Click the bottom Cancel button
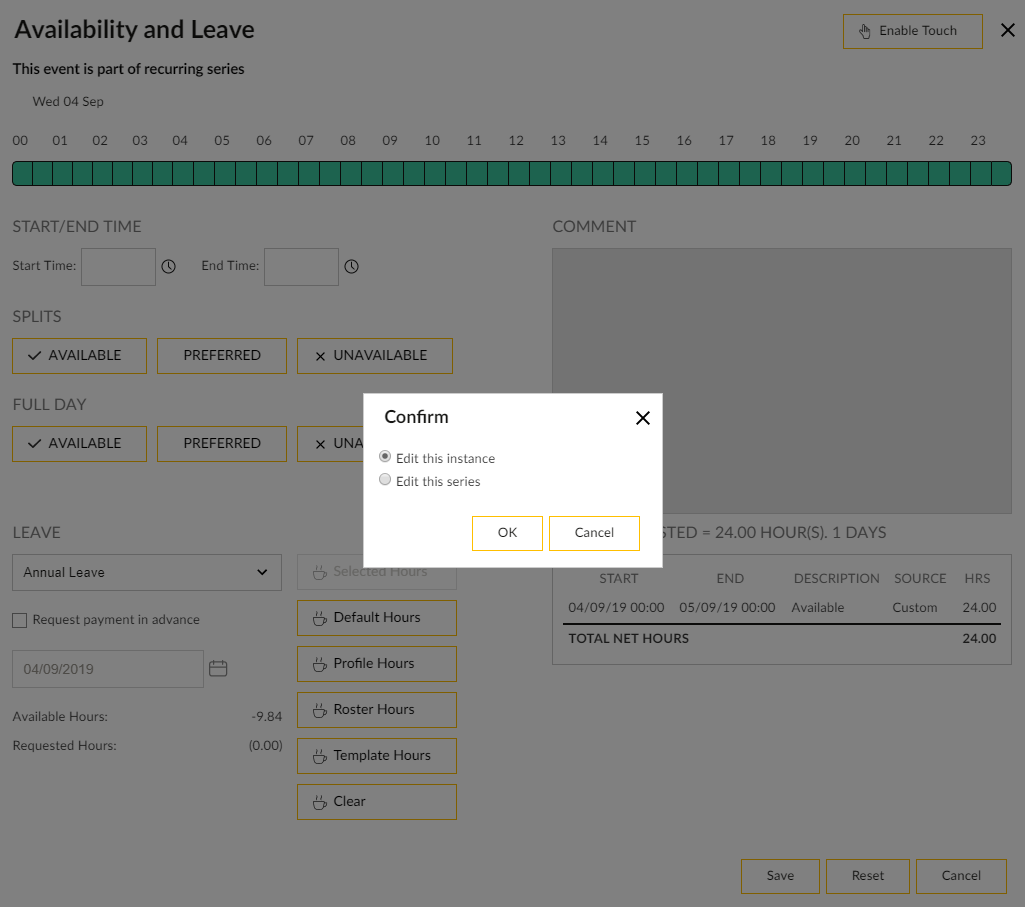1025x907 pixels. pyautogui.click(x=961, y=876)
